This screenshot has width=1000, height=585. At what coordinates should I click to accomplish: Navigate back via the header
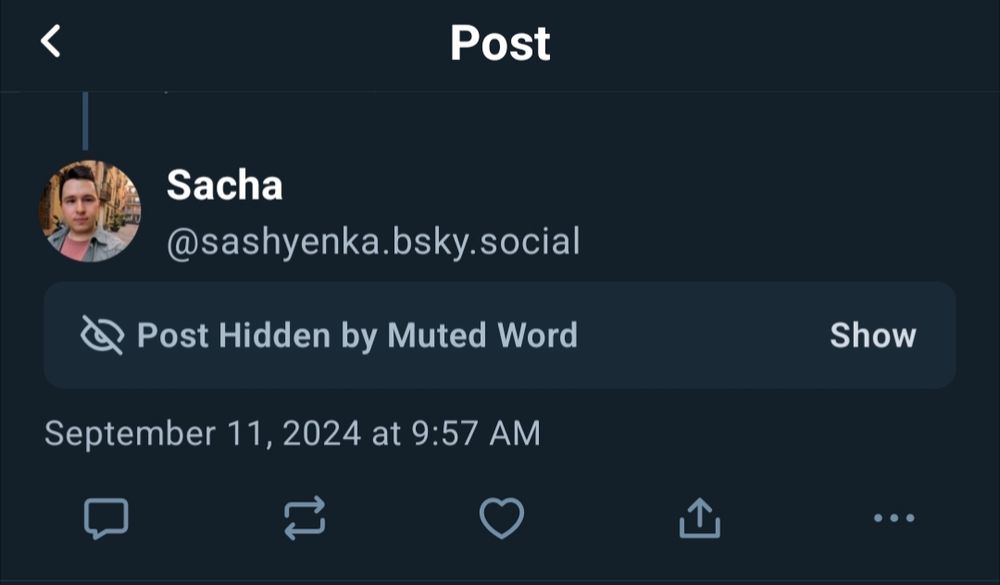click(50, 43)
